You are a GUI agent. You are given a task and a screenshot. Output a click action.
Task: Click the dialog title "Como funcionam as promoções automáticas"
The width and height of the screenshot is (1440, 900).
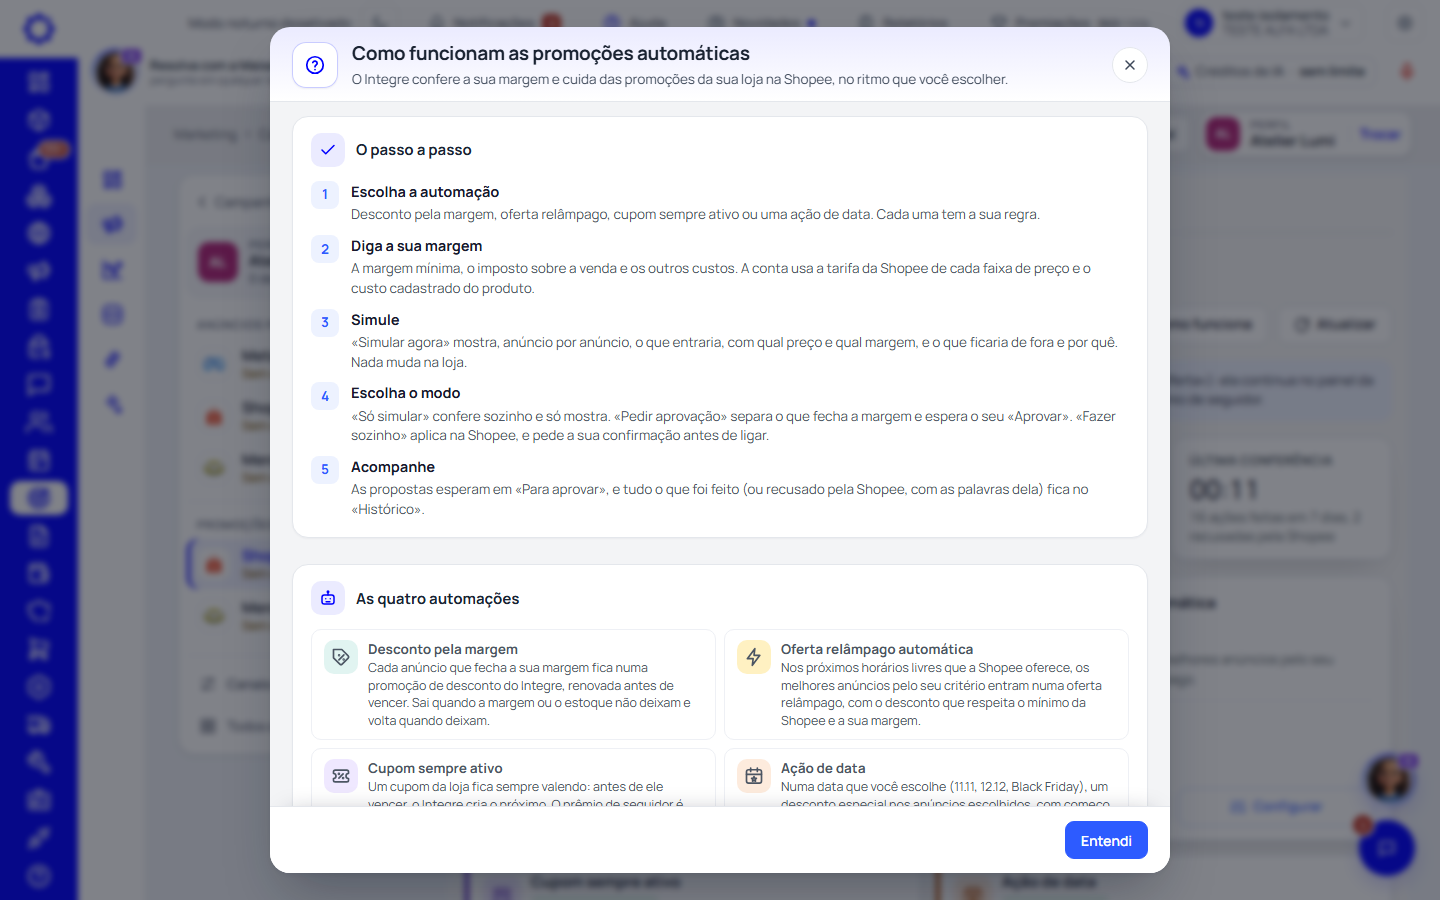pyautogui.click(x=550, y=53)
